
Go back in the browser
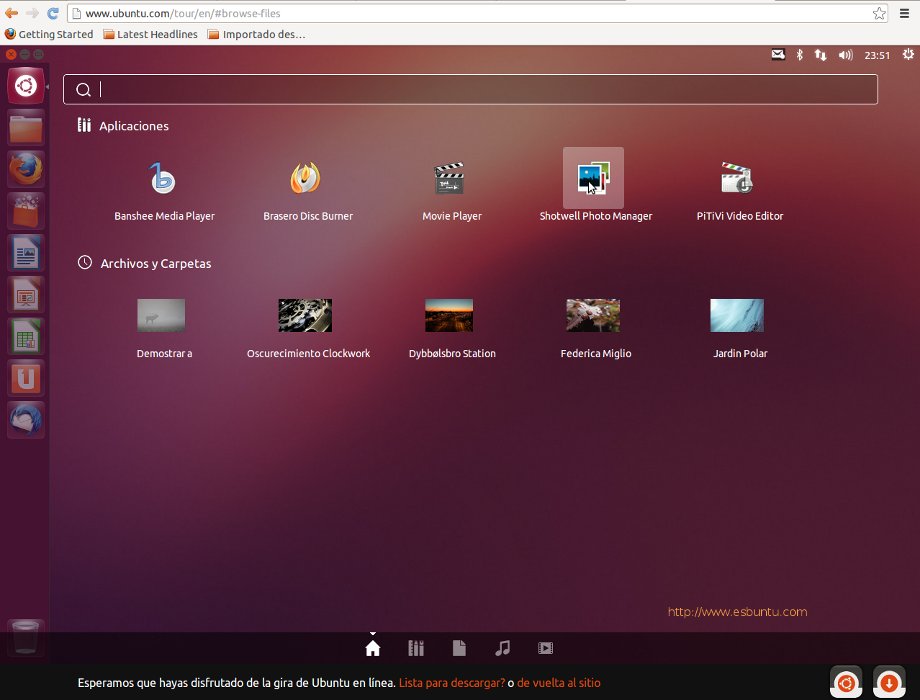(11, 13)
